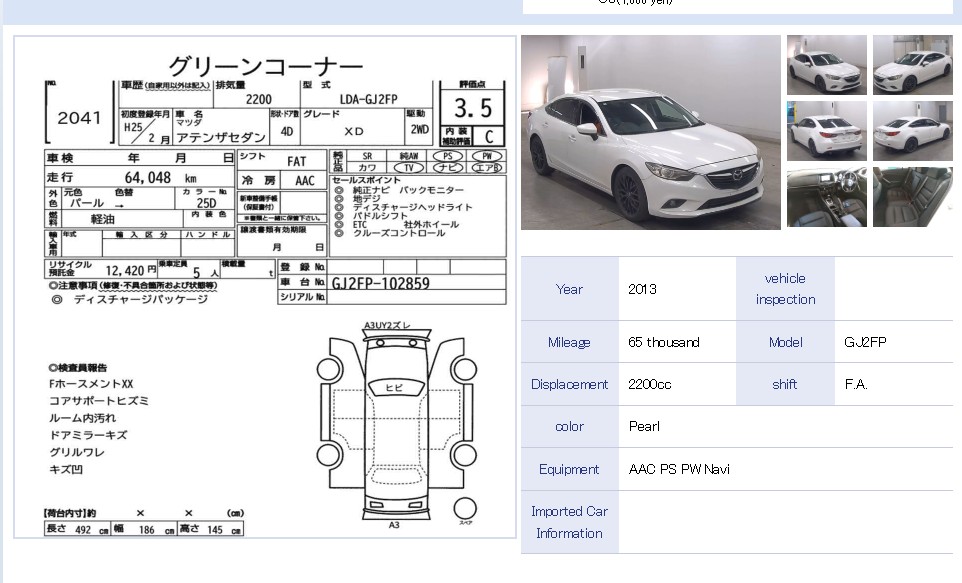The image size is (962, 583).
Task: Select the rear-left view car thumbnail
Action: [826, 131]
